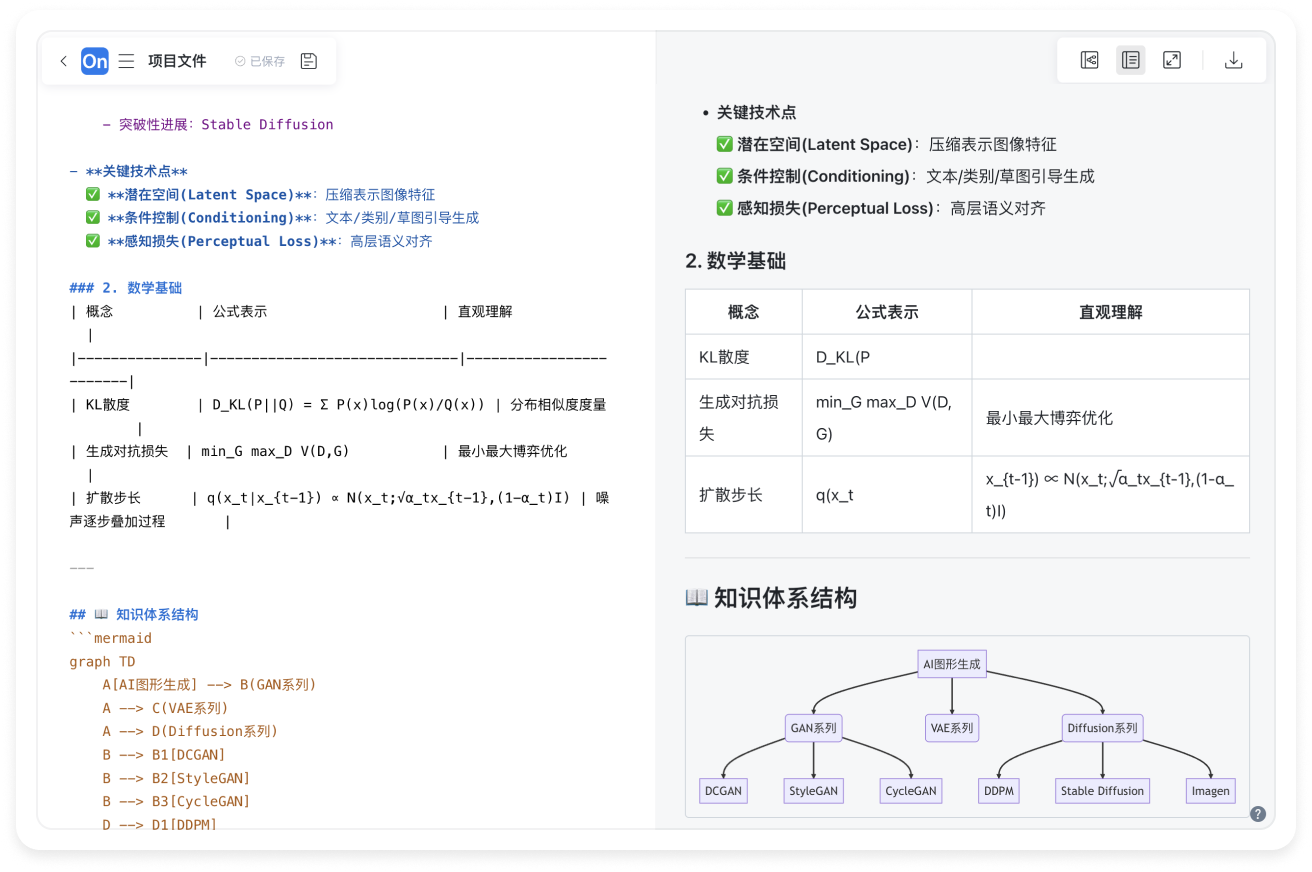Expand the preview to fullscreen

tap(1171, 60)
